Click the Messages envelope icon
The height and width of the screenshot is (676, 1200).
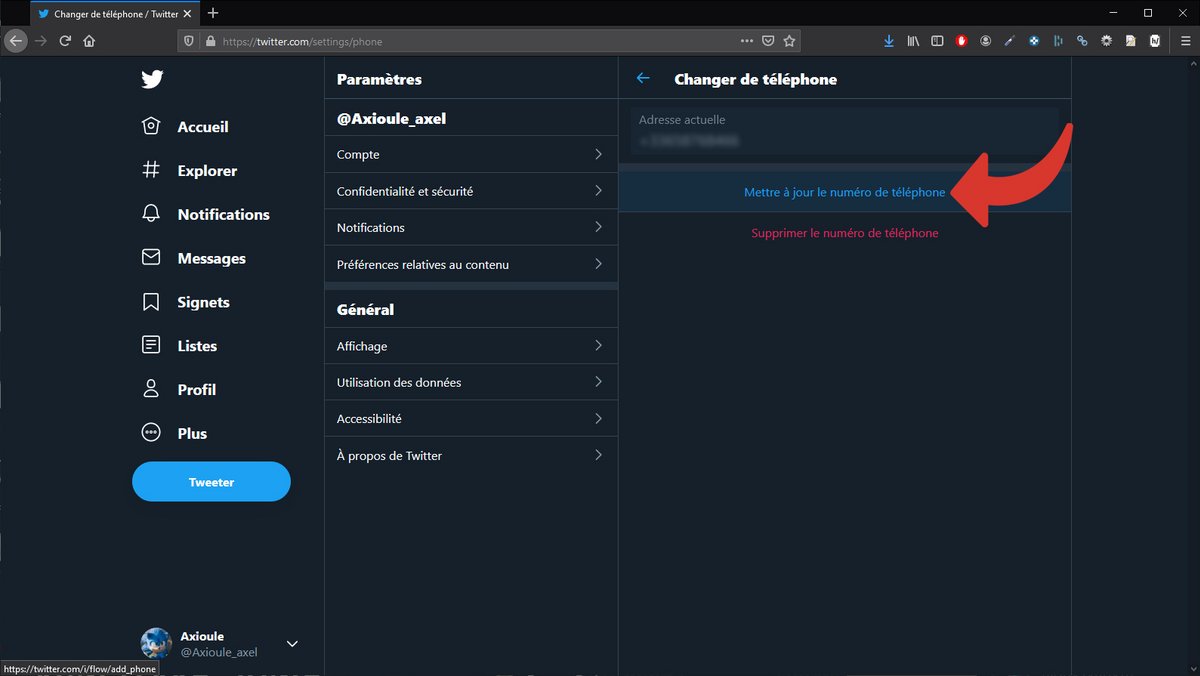click(151, 258)
